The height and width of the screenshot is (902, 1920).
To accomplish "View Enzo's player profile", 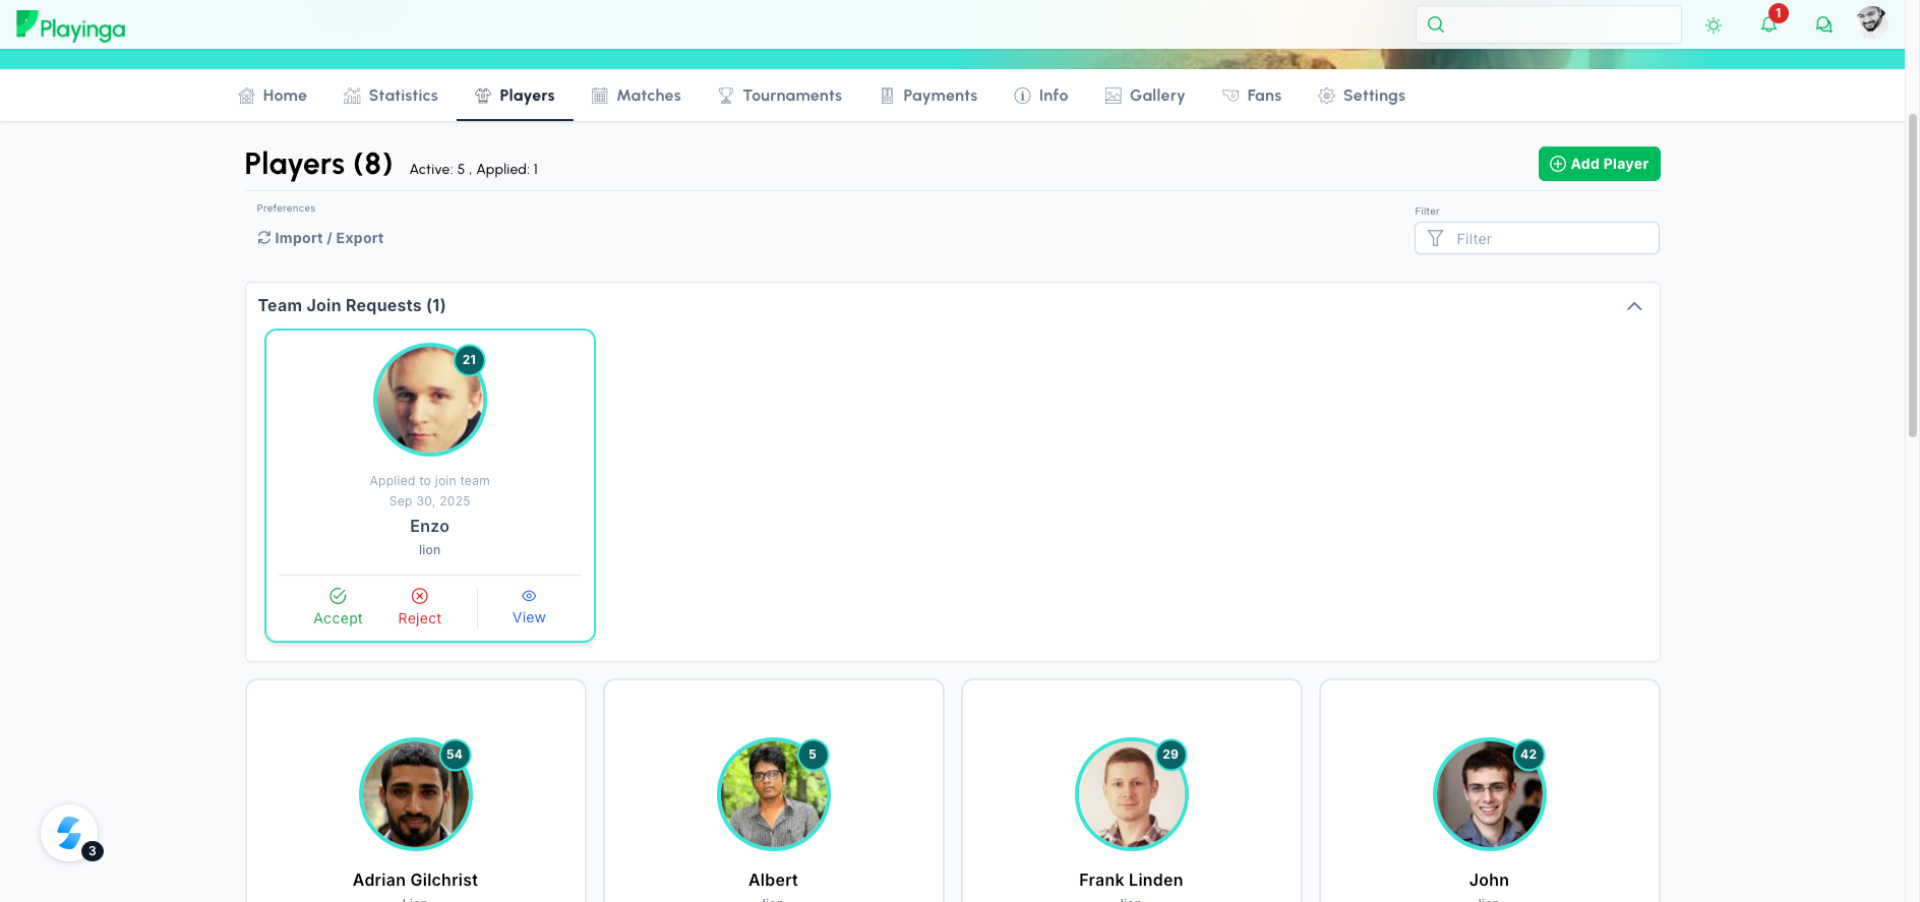I will (528, 607).
